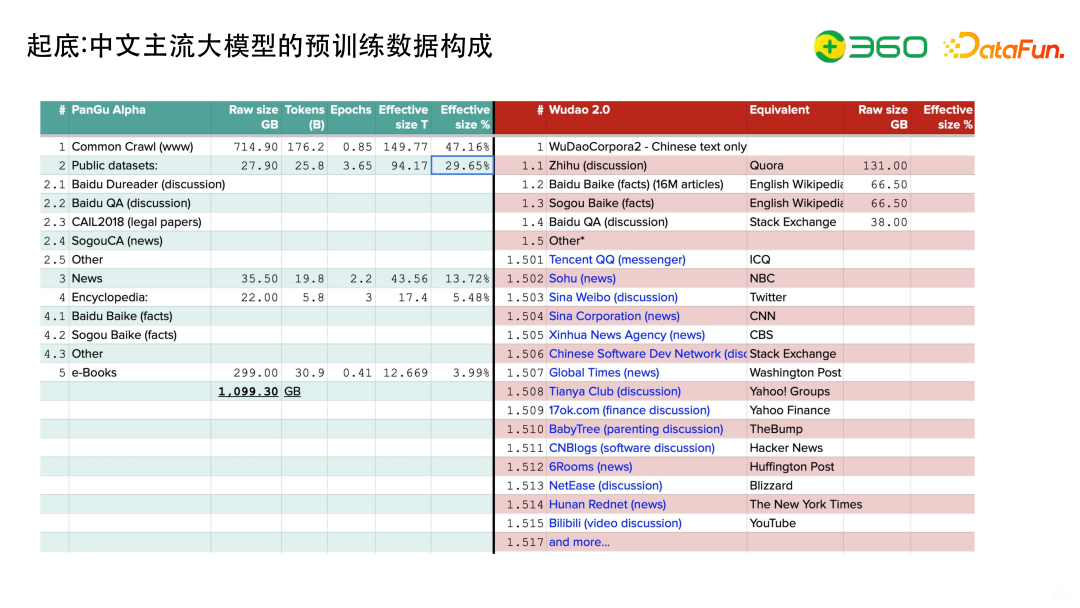The image size is (1080, 608).
Task: Open the Global Times (news) link
Action: click(x=604, y=373)
